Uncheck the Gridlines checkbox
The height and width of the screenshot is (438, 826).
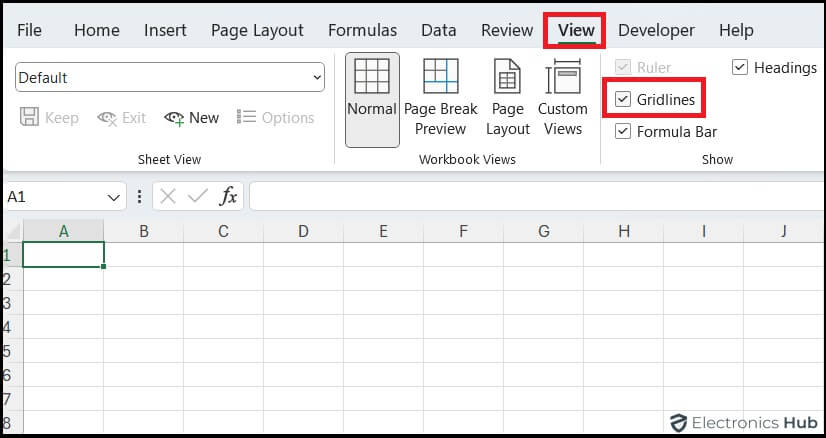point(623,99)
